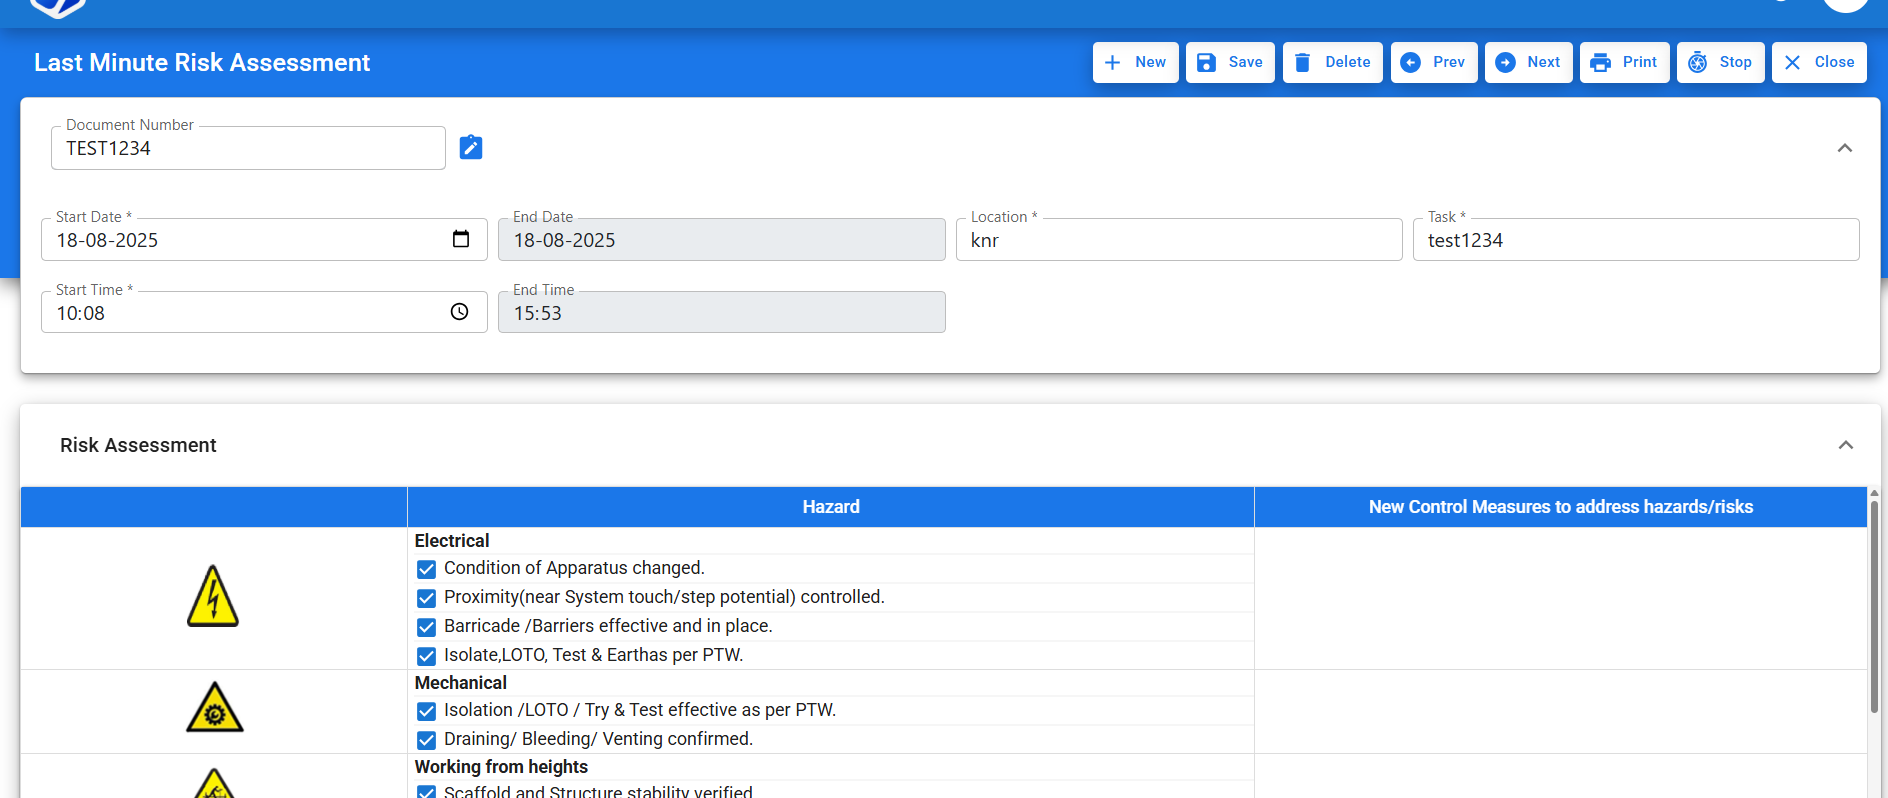Click the Location input field
The height and width of the screenshot is (798, 1888).
[1178, 241]
